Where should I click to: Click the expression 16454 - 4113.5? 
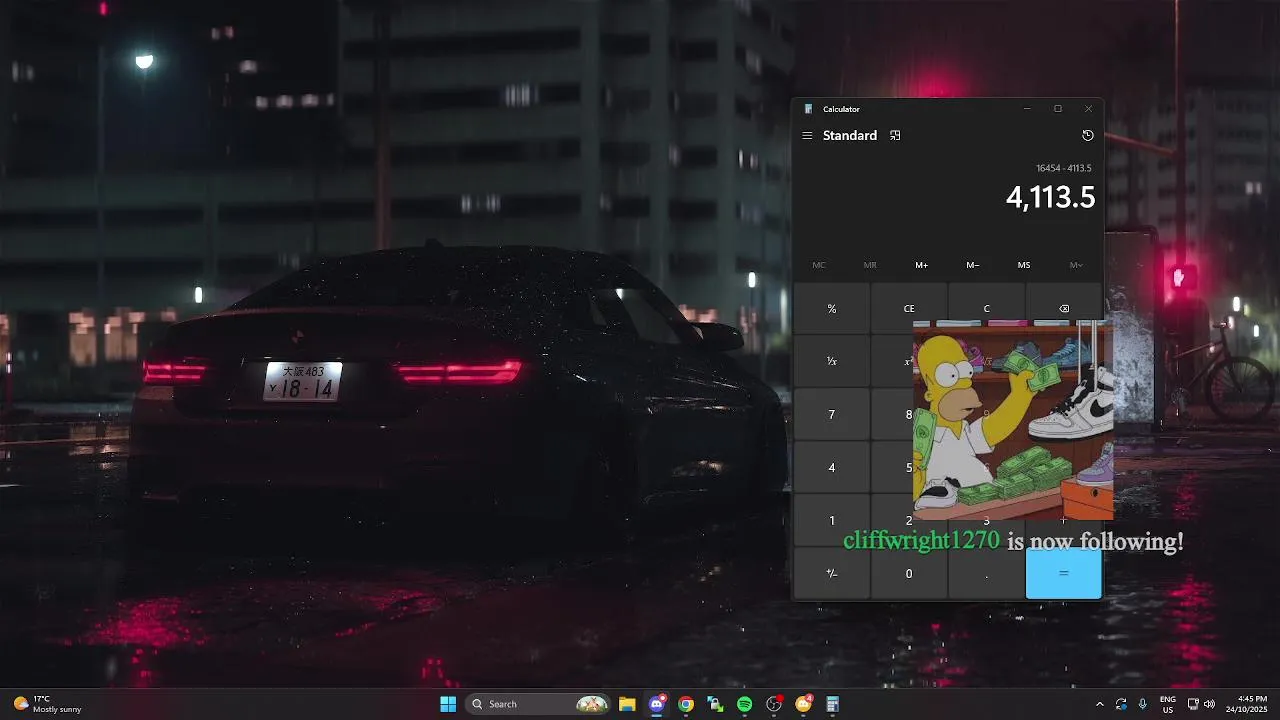tap(1064, 168)
